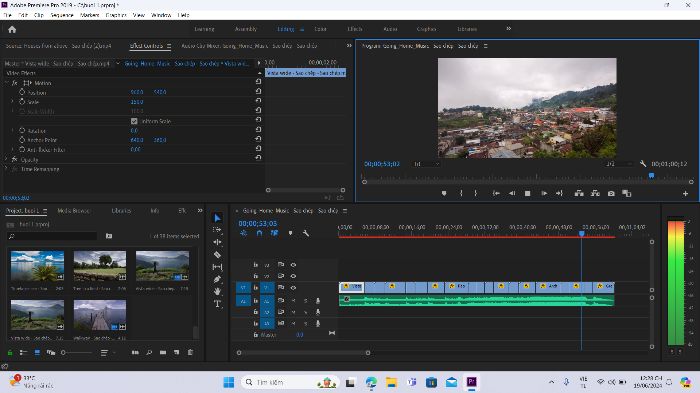The image size is (700, 393).
Task: Step forward one frame
Action: 544,193
